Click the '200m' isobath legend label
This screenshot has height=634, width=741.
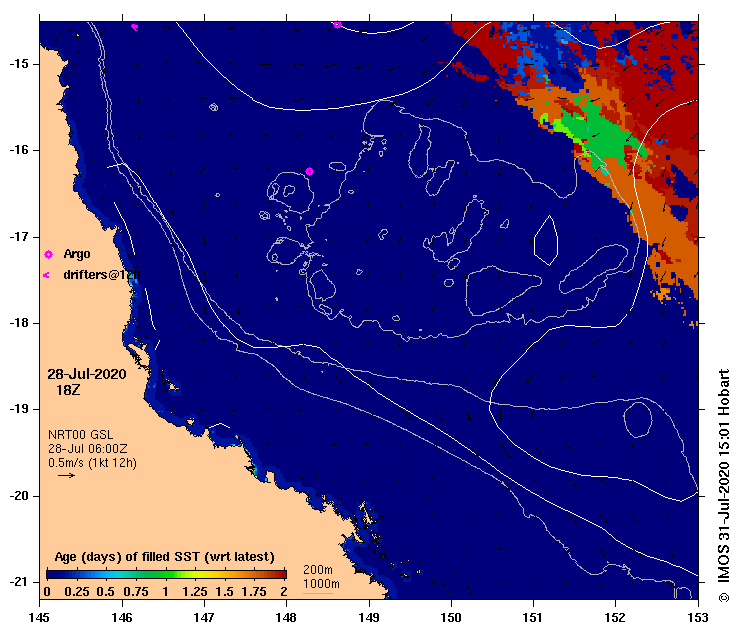coord(318,570)
